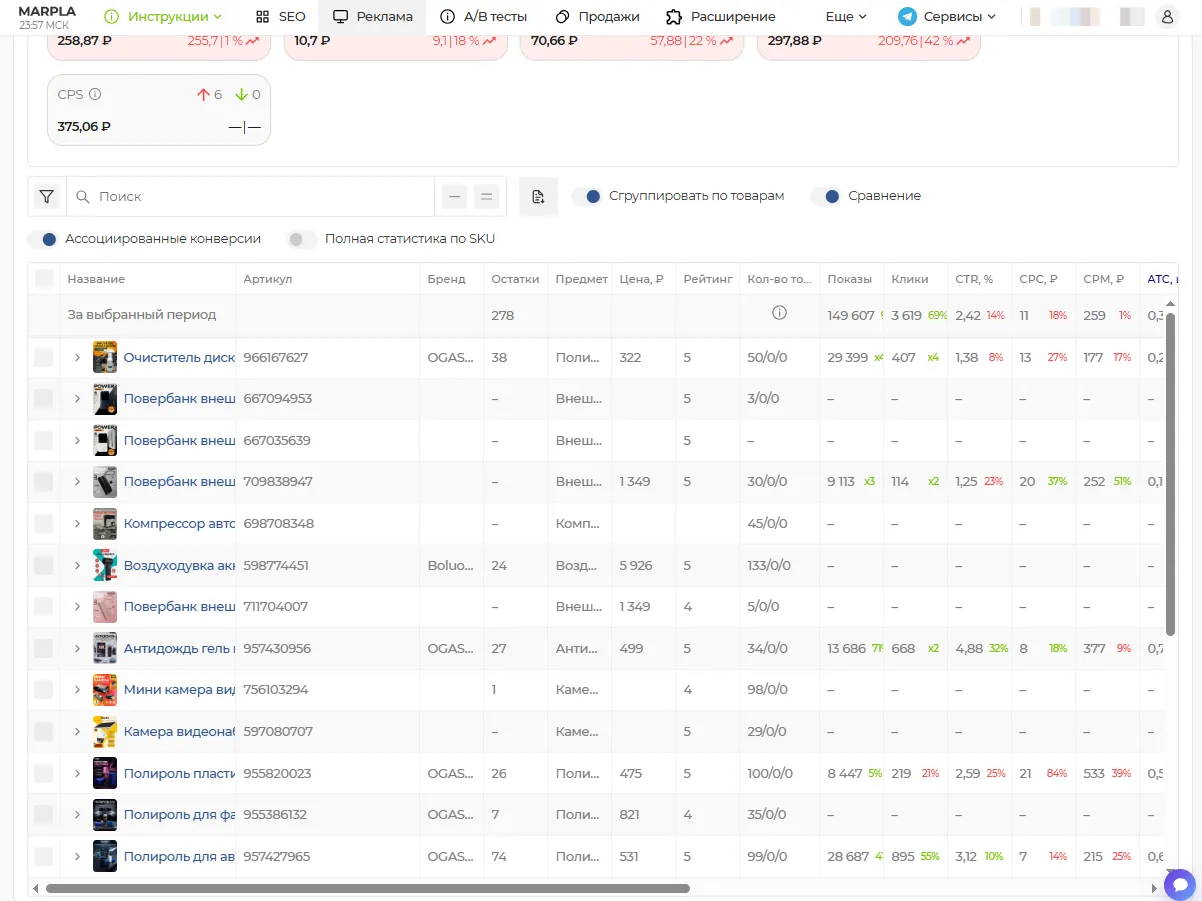Open the Сервисы dropdown menu

(x=947, y=17)
